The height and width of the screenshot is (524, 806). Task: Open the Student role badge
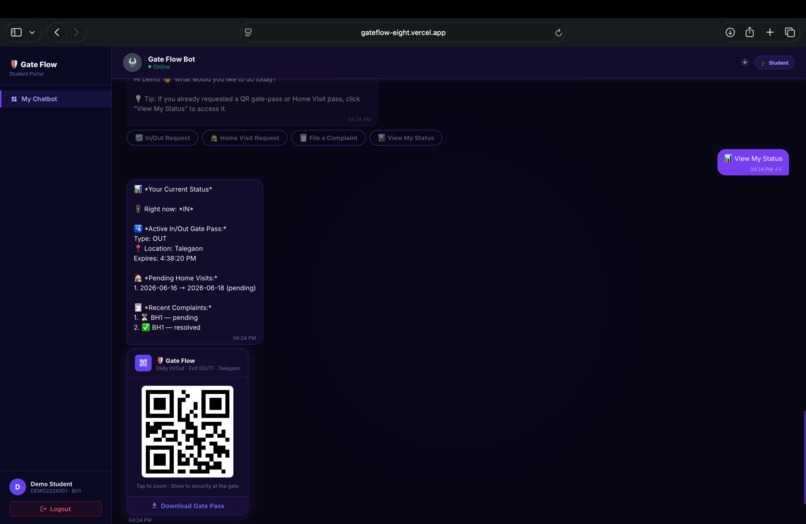point(775,63)
